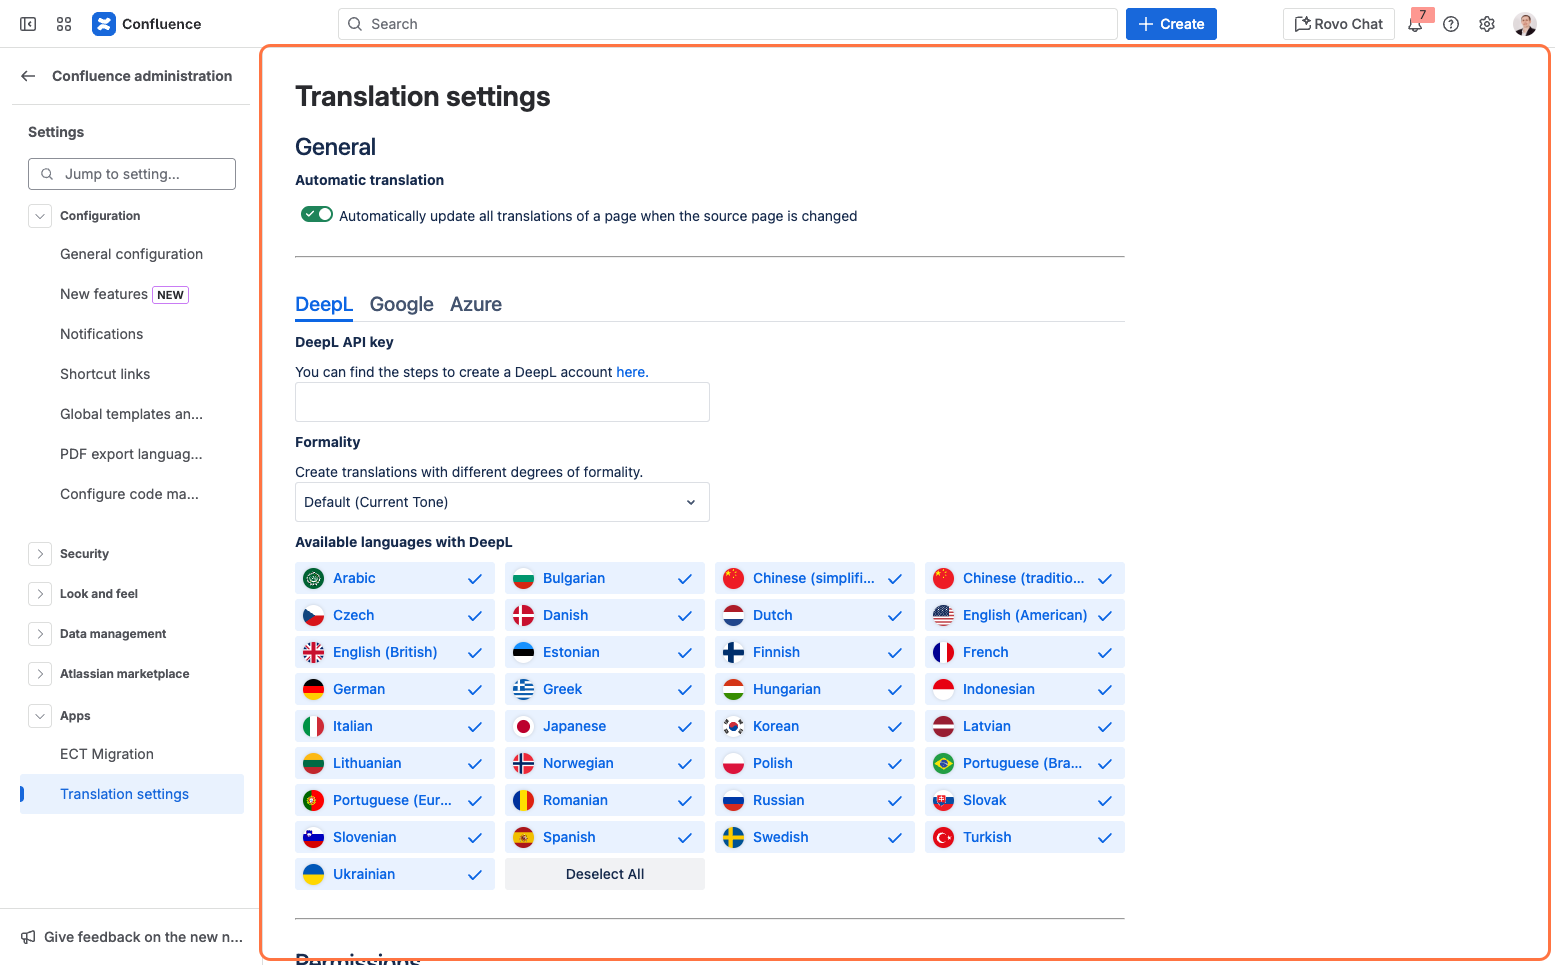Collapse the Apps section chevron
Screen dimensions: 1555x965
click(x=40, y=716)
